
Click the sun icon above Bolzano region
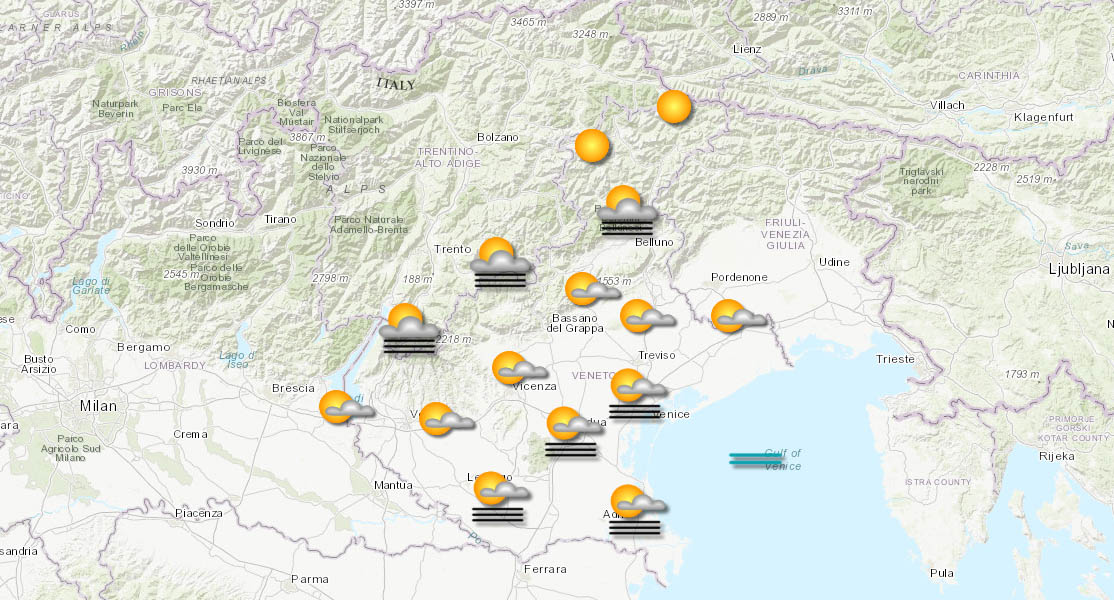point(594,144)
